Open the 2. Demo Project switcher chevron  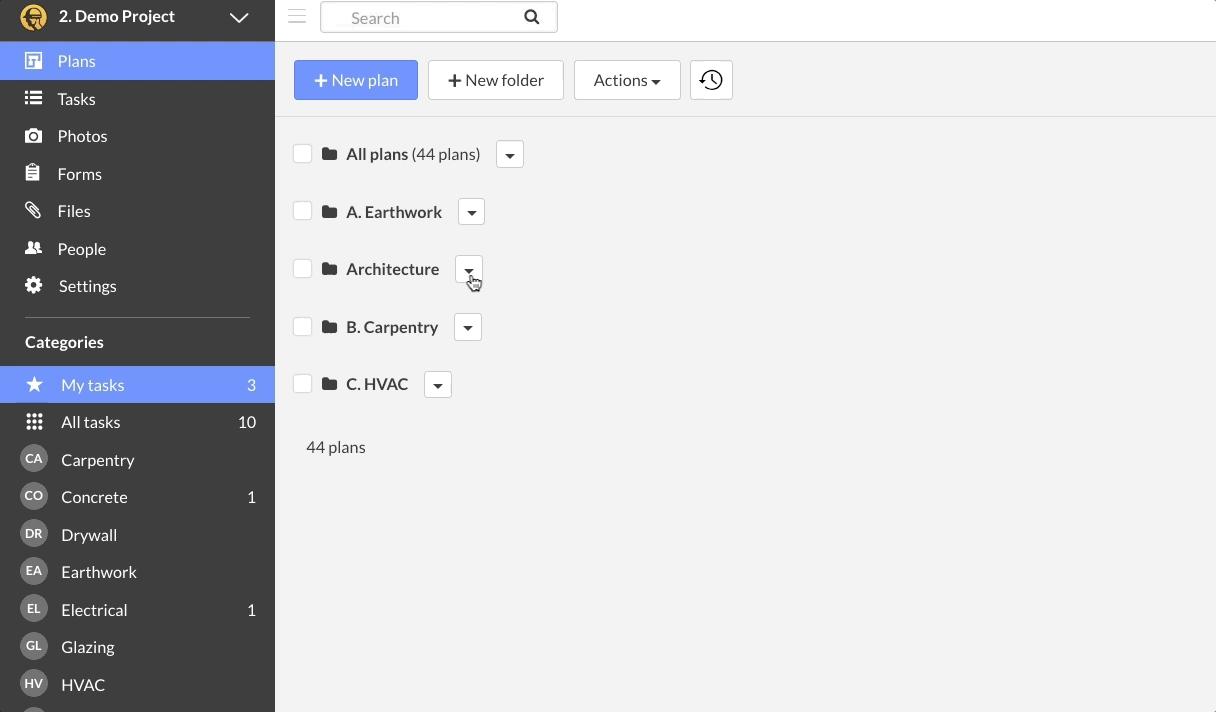click(x=239, y=17)
